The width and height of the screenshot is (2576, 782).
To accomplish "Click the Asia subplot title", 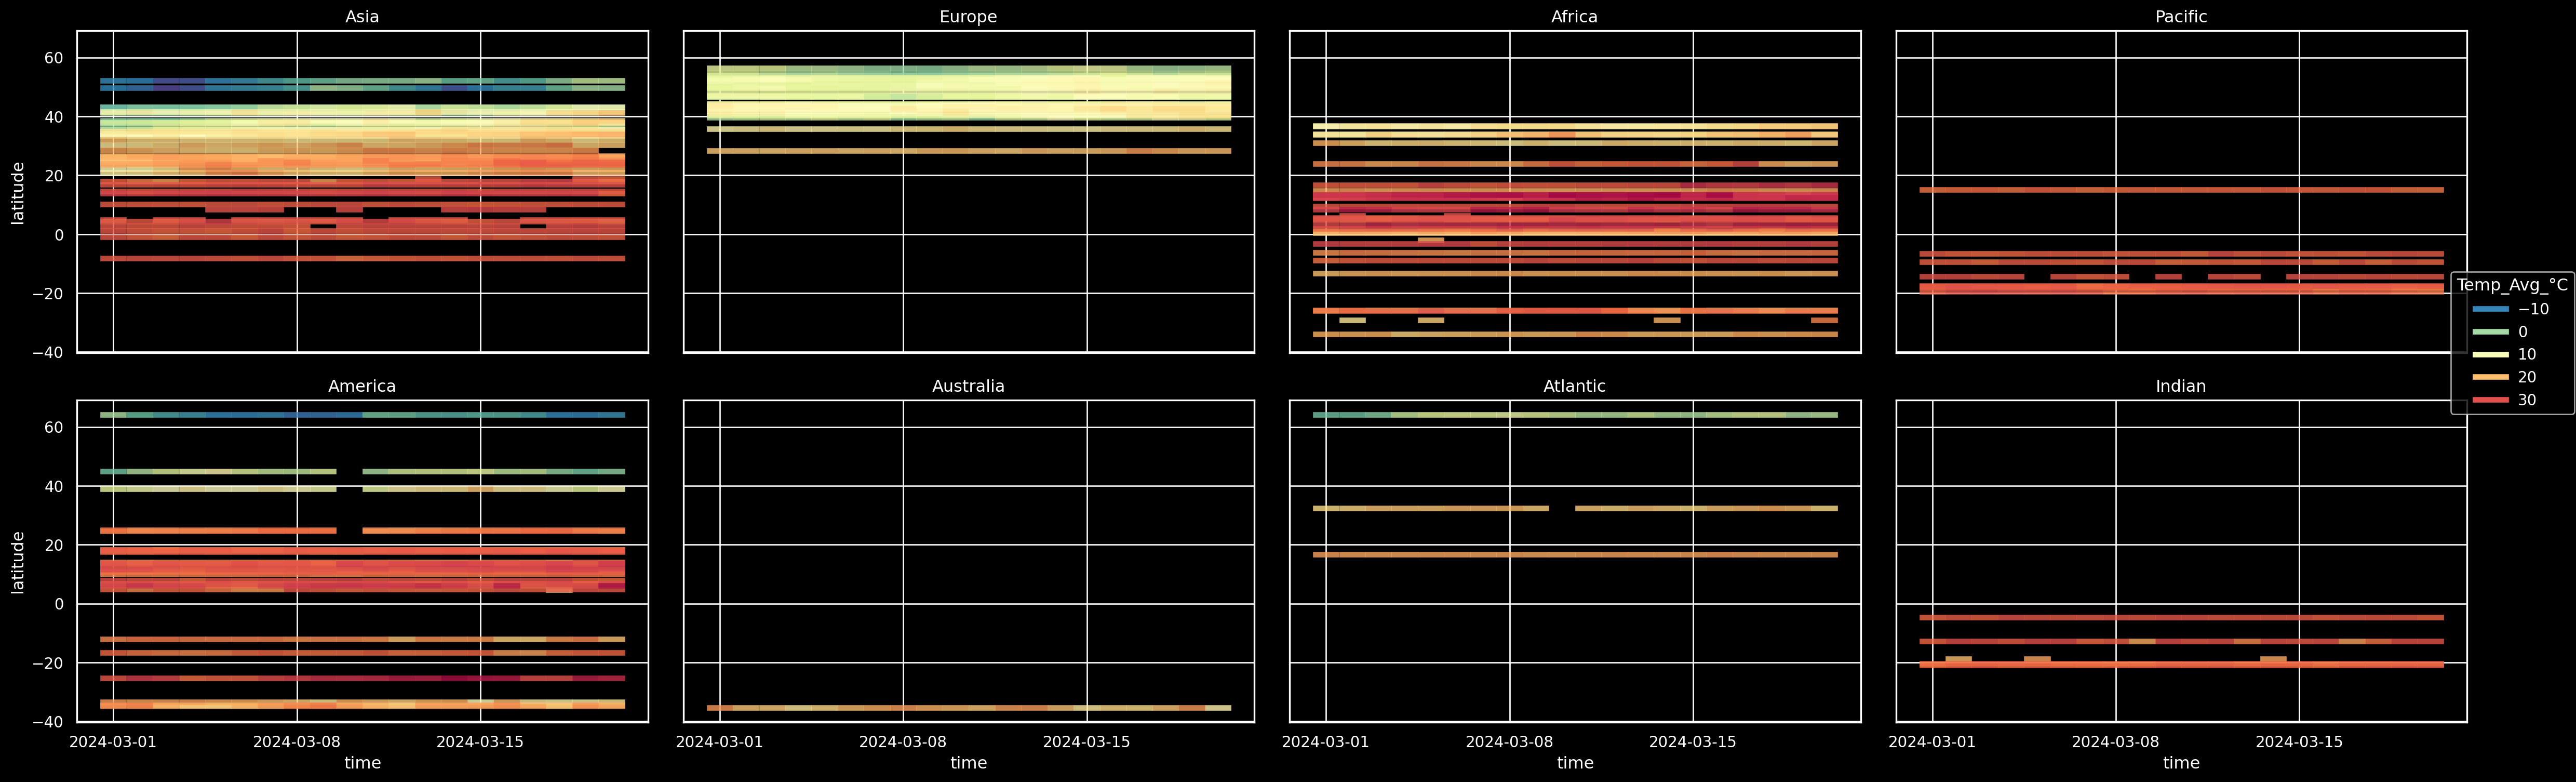I will click(x=362, y=17).
